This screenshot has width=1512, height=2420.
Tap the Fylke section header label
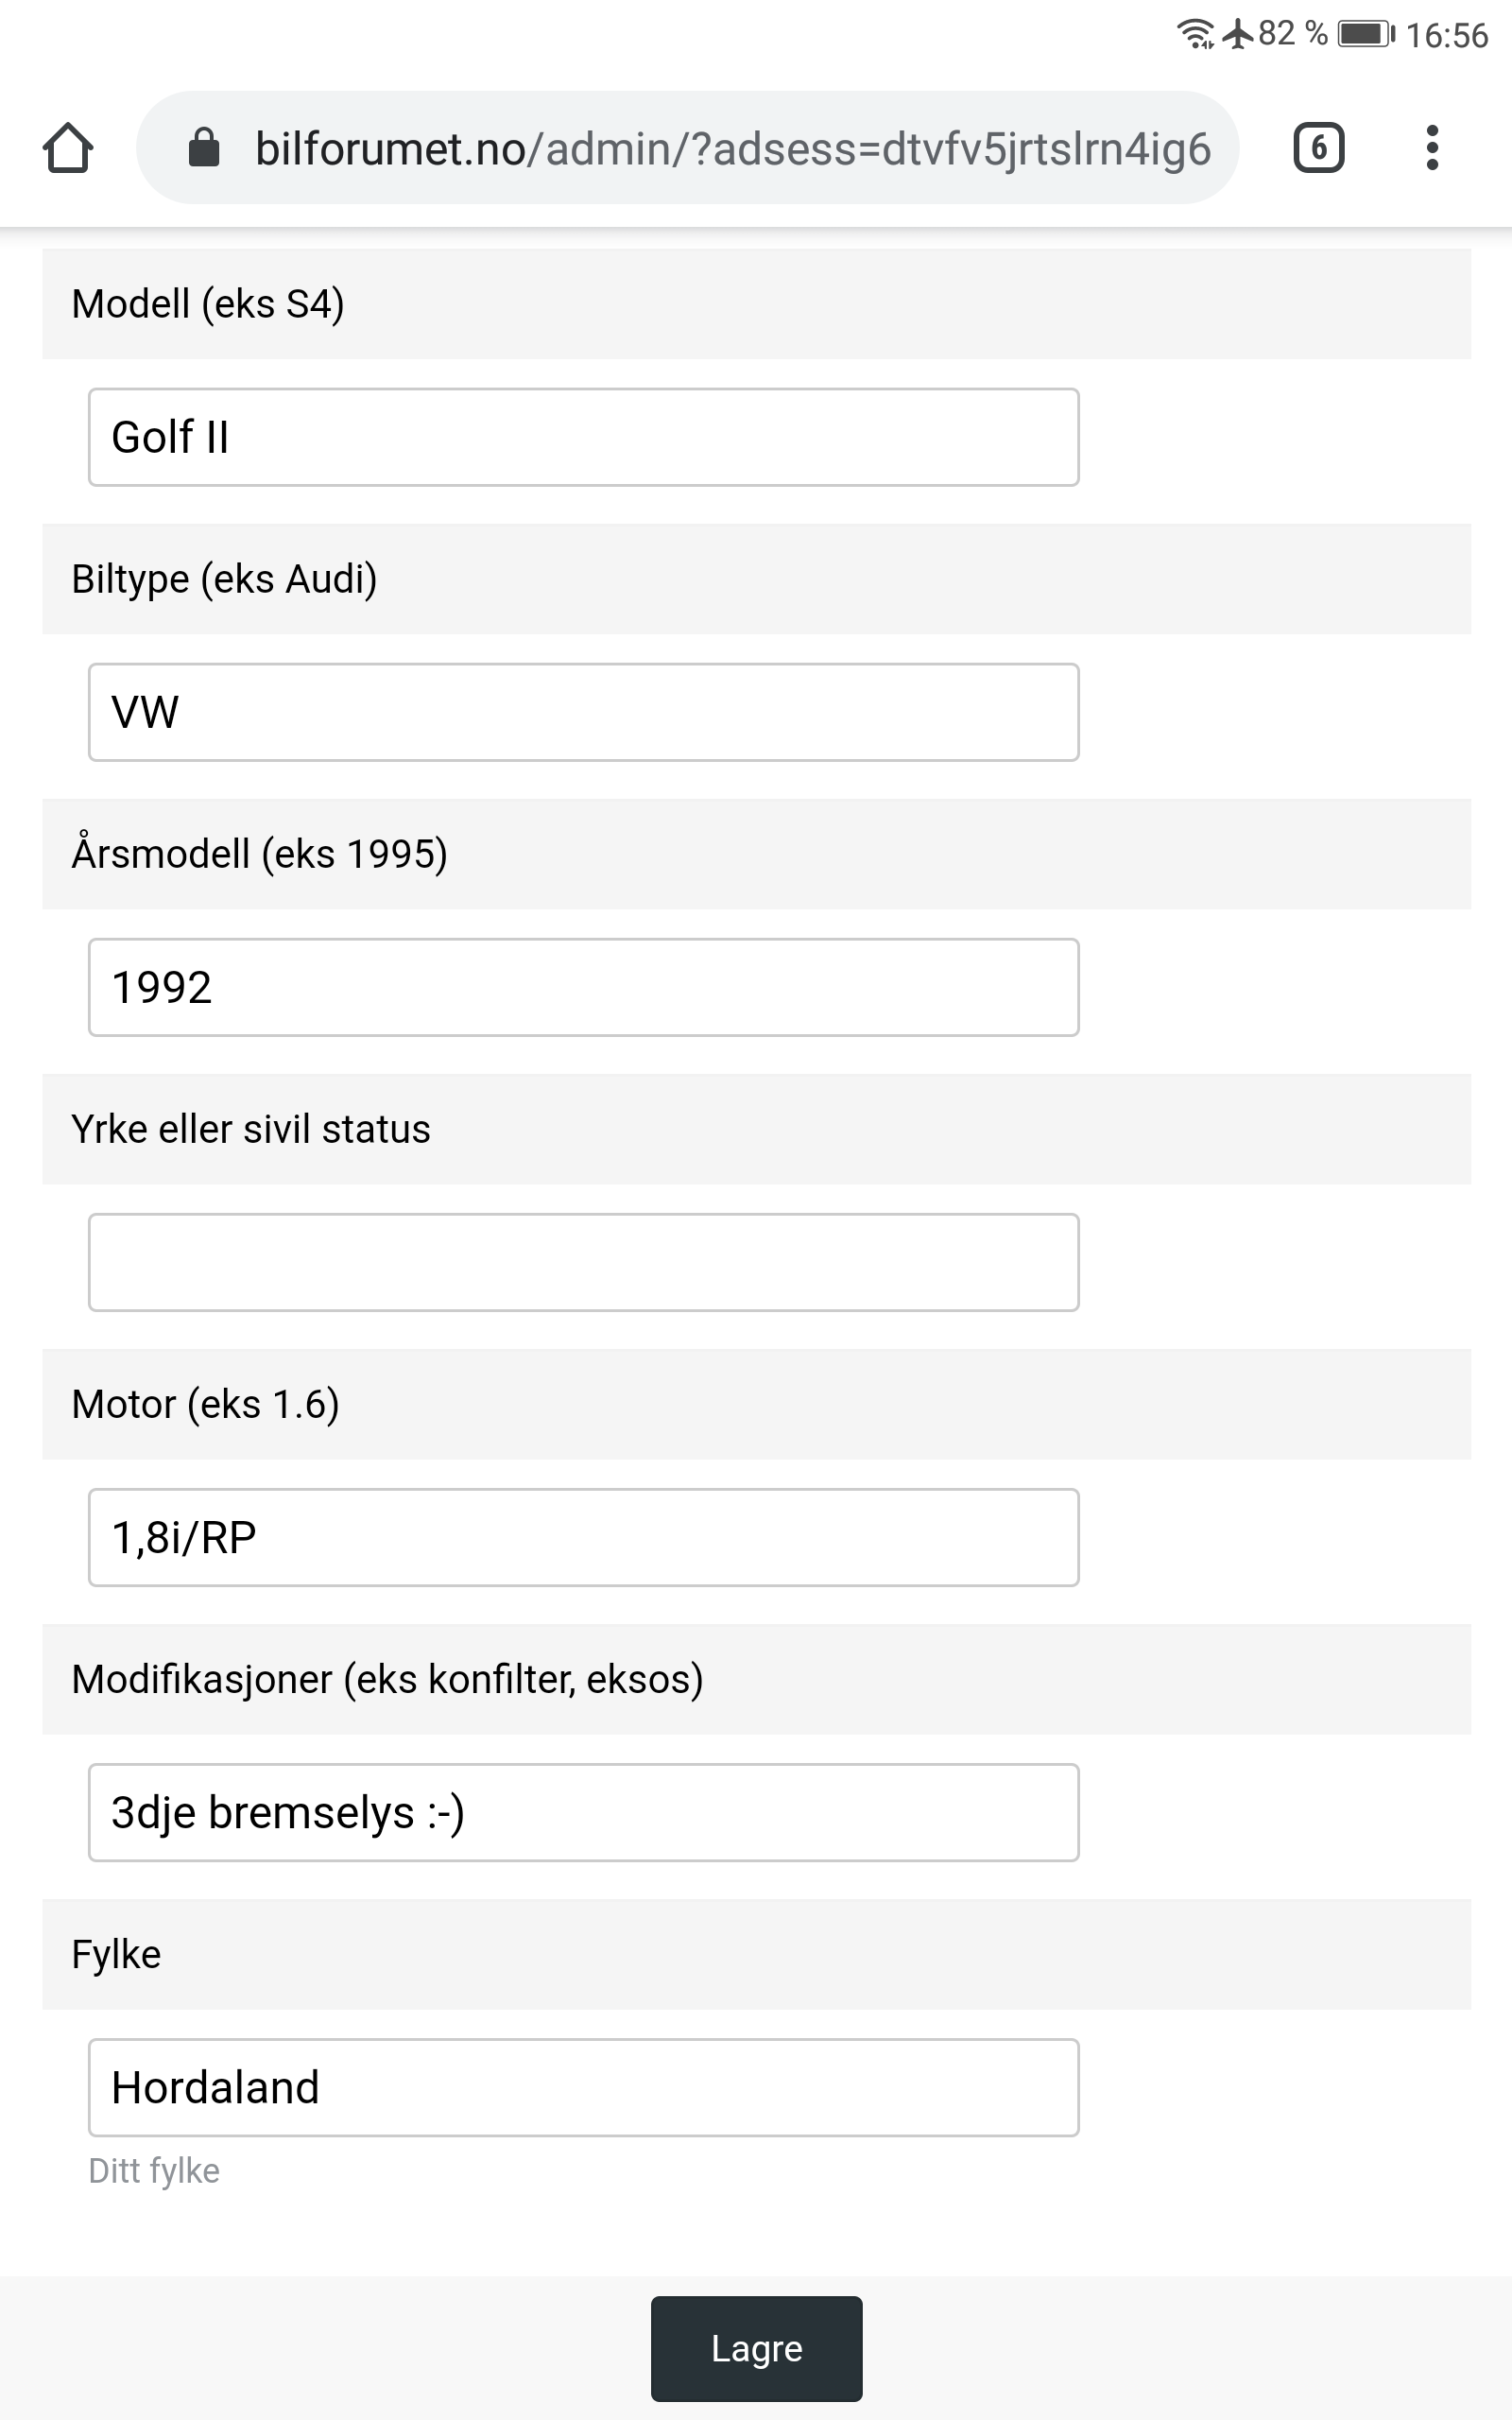pyautogui.click(x=116, y=1954)
